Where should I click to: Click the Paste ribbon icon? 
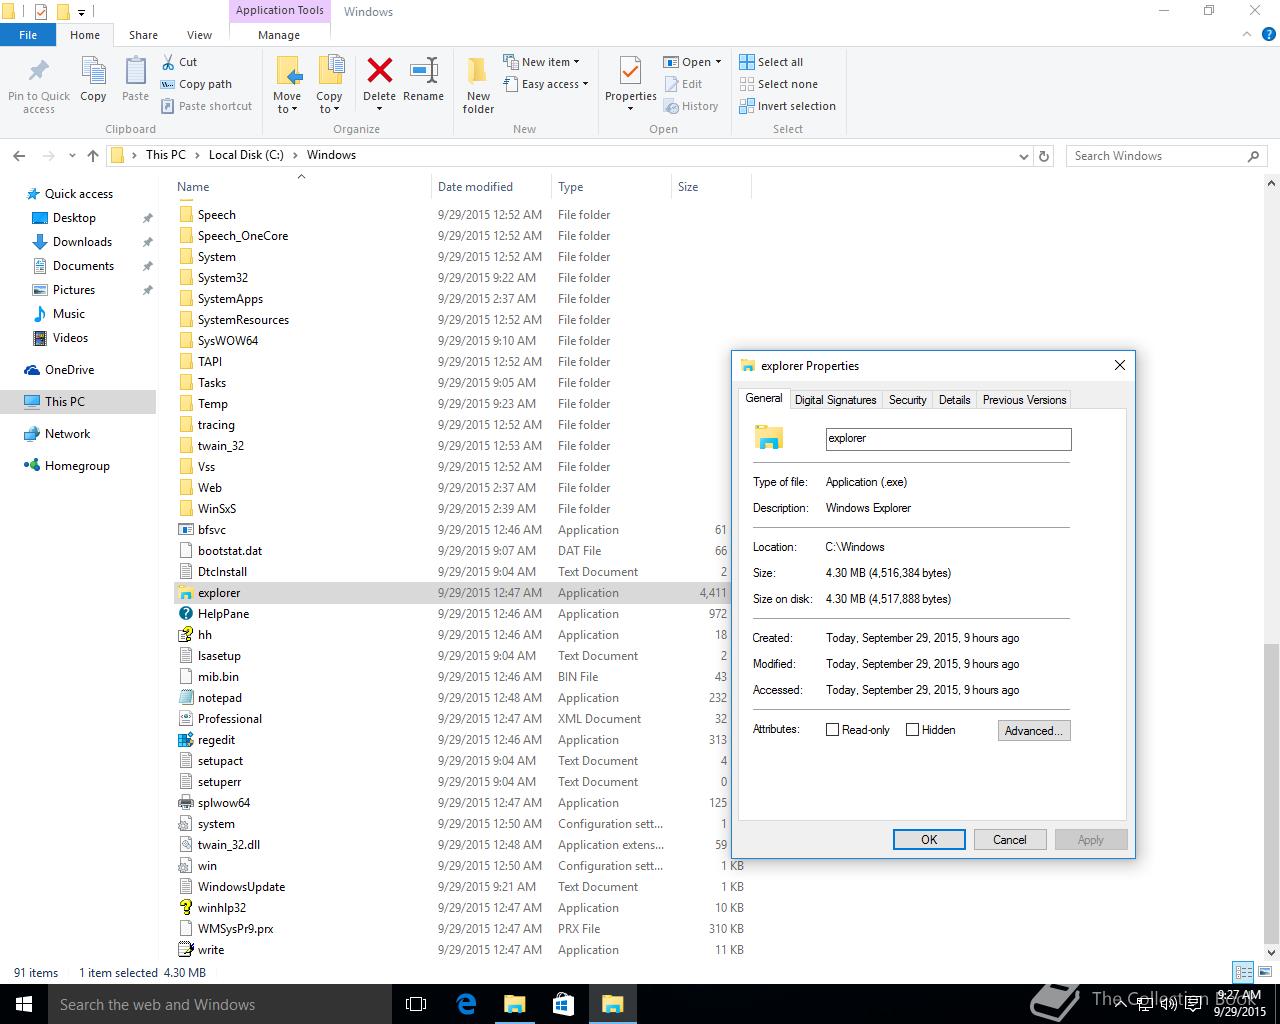pyautogui.click(x=135, y=71)
